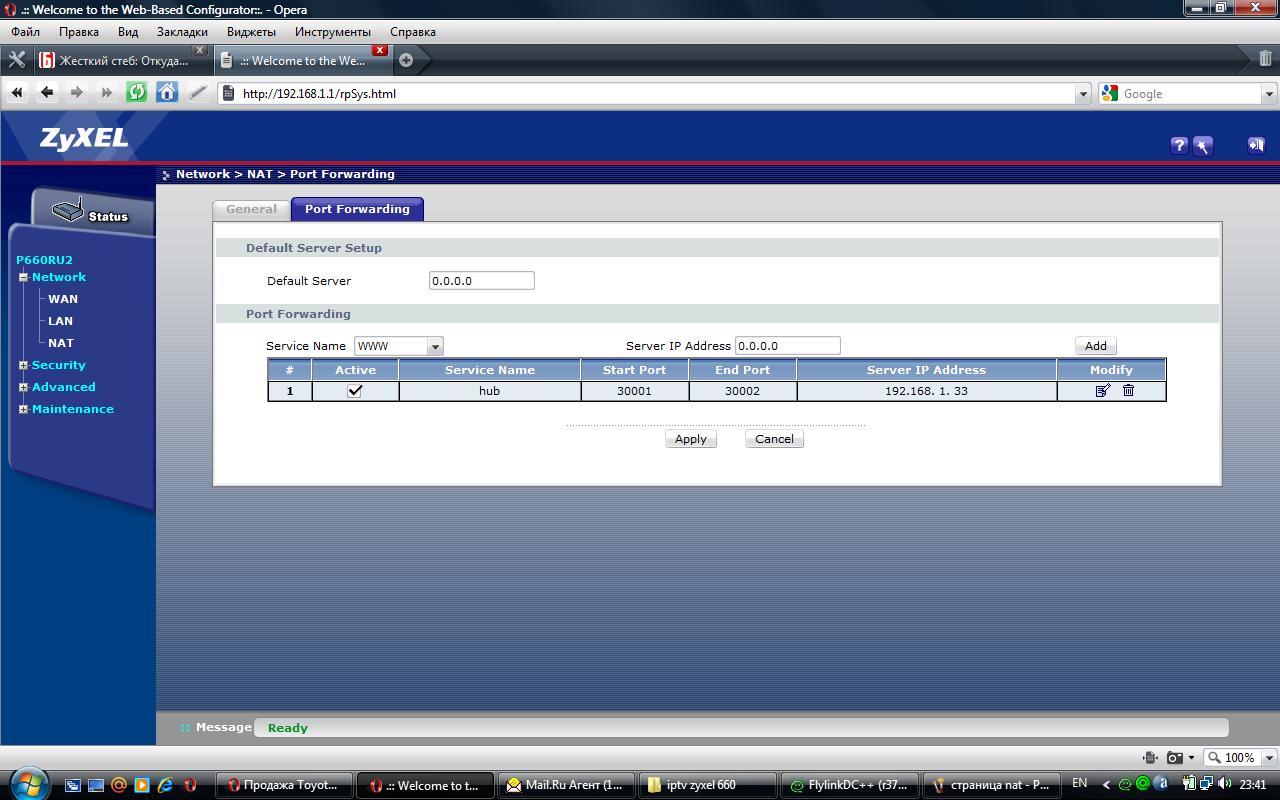The image size is (1280, 800).
Task: Open a new Opera tab
Action: click(x=406, y=60)
